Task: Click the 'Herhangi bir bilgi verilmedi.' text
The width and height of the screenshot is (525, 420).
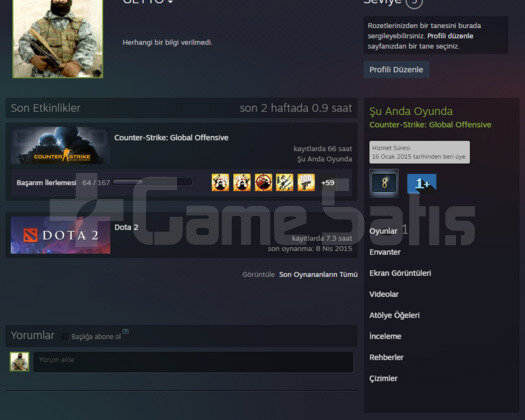Action: point(167,43)
